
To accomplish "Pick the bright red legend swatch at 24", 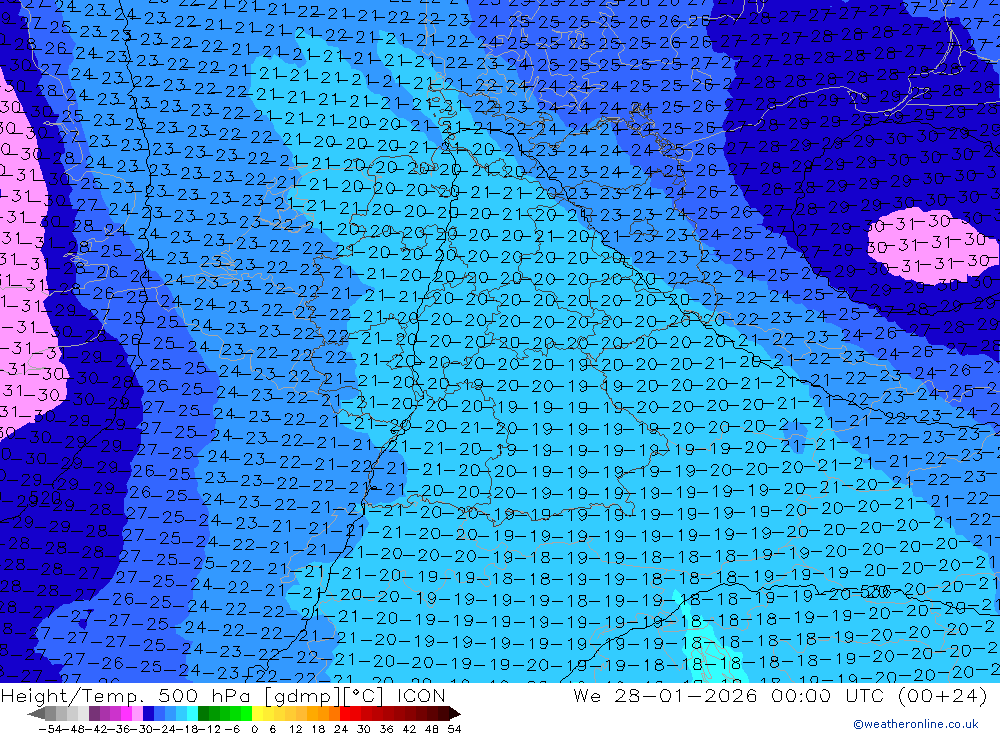I will pyautogui.click(x=345, y=713).
